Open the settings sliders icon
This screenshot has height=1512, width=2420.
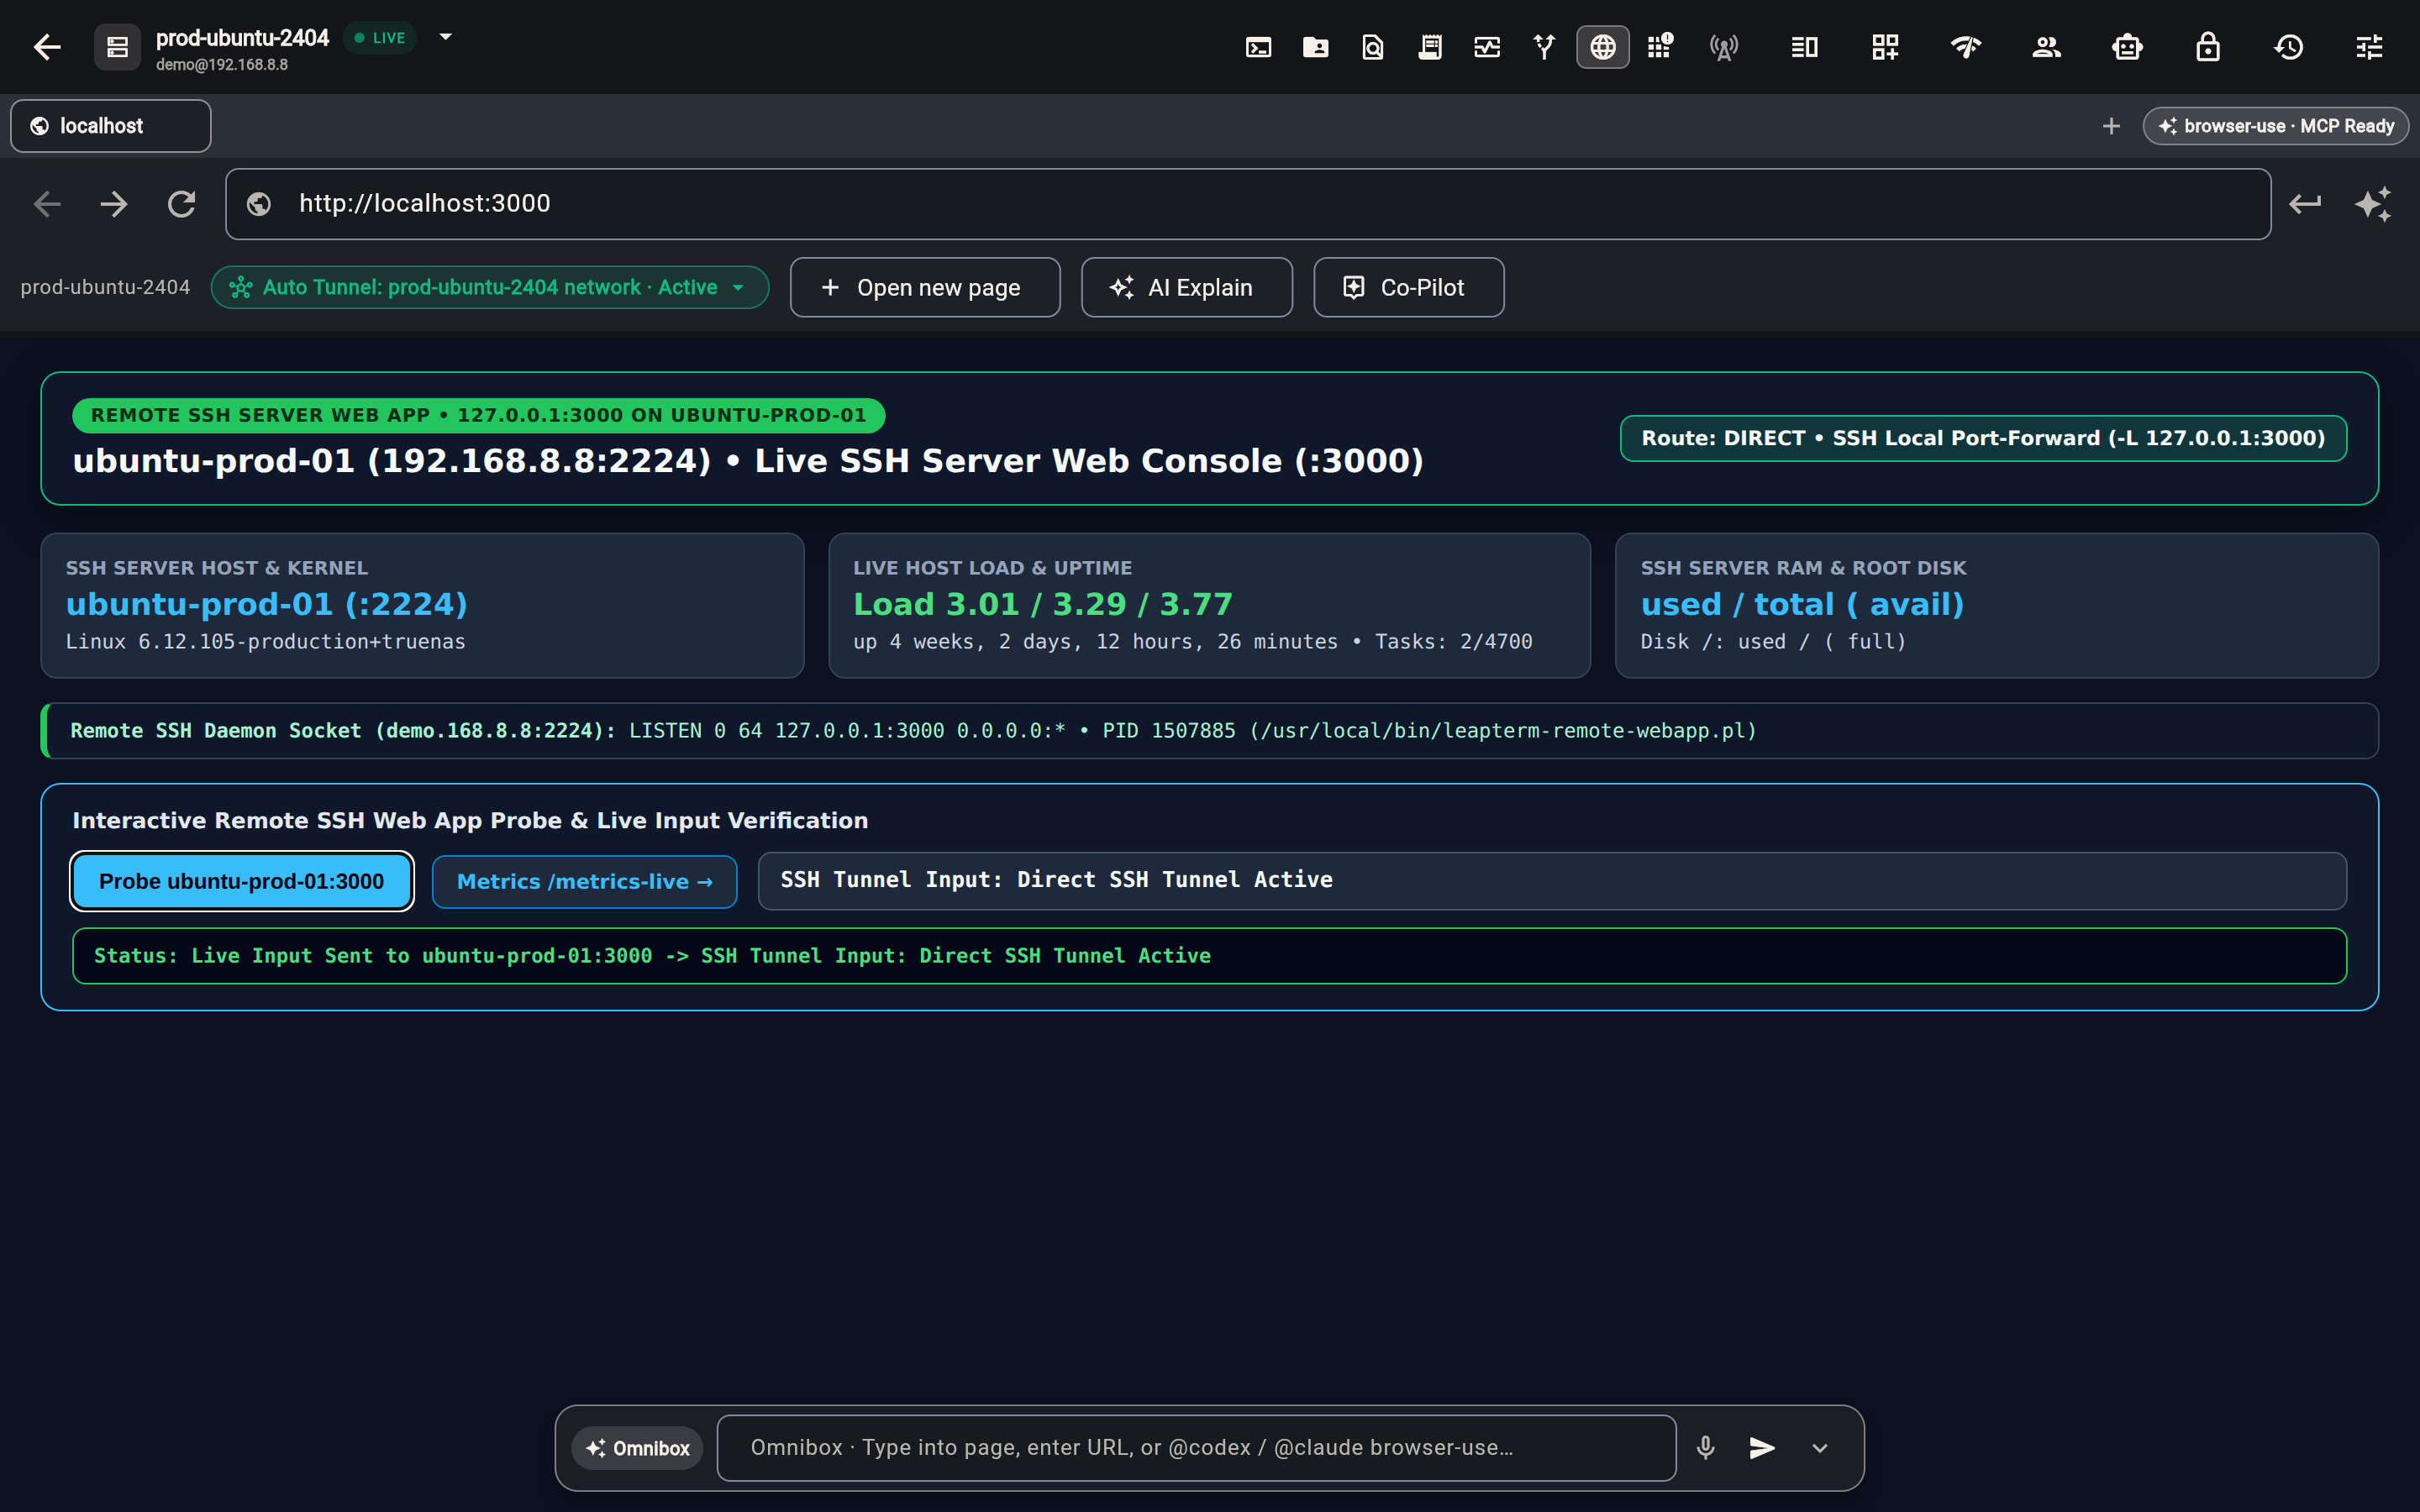click(x=2369, y=47)
